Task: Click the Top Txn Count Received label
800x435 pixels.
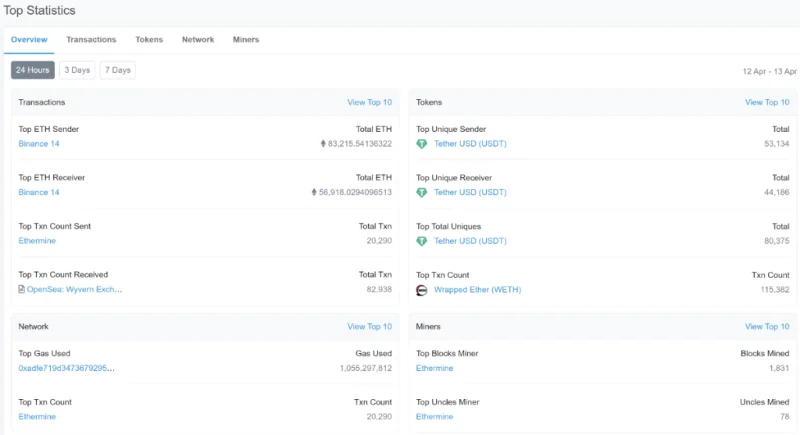Action: 63,274
